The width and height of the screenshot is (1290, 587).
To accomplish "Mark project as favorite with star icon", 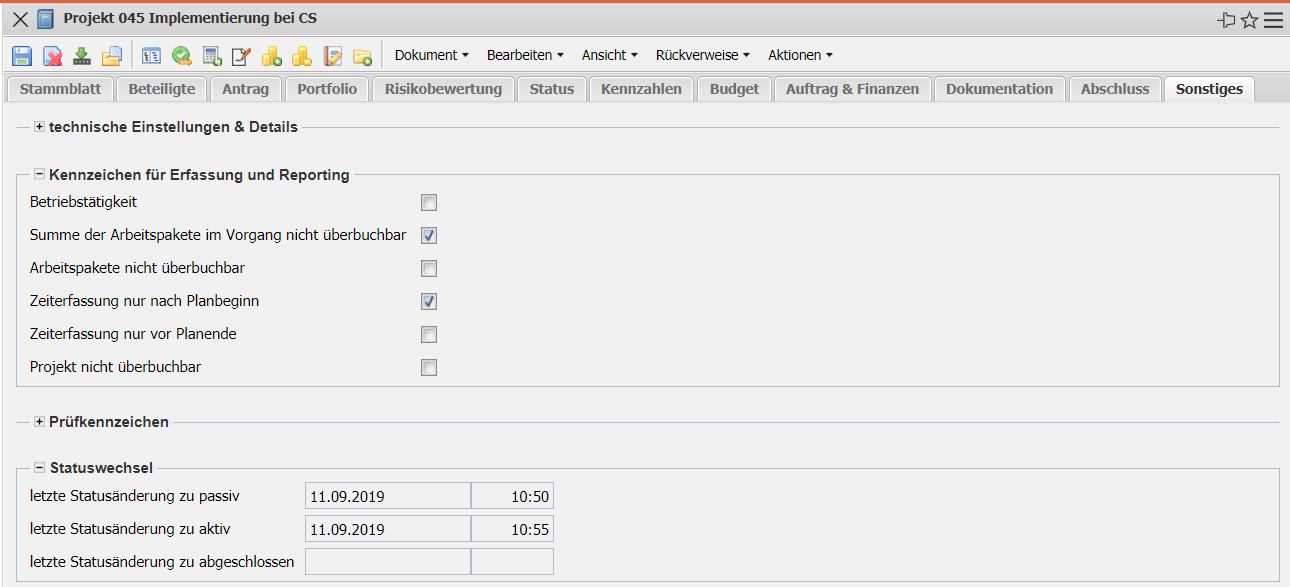I will point(1250,20).
